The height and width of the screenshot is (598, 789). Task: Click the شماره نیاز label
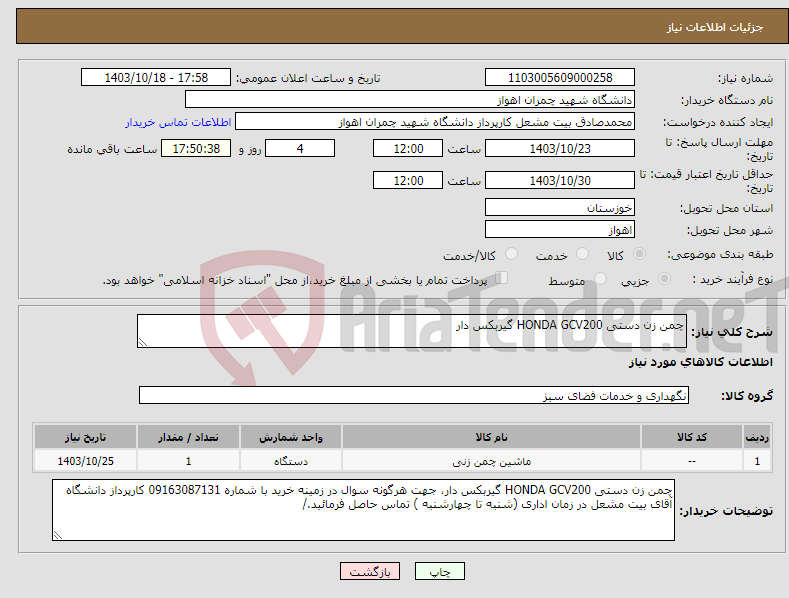pyautogui.click(x=745, y=79)
